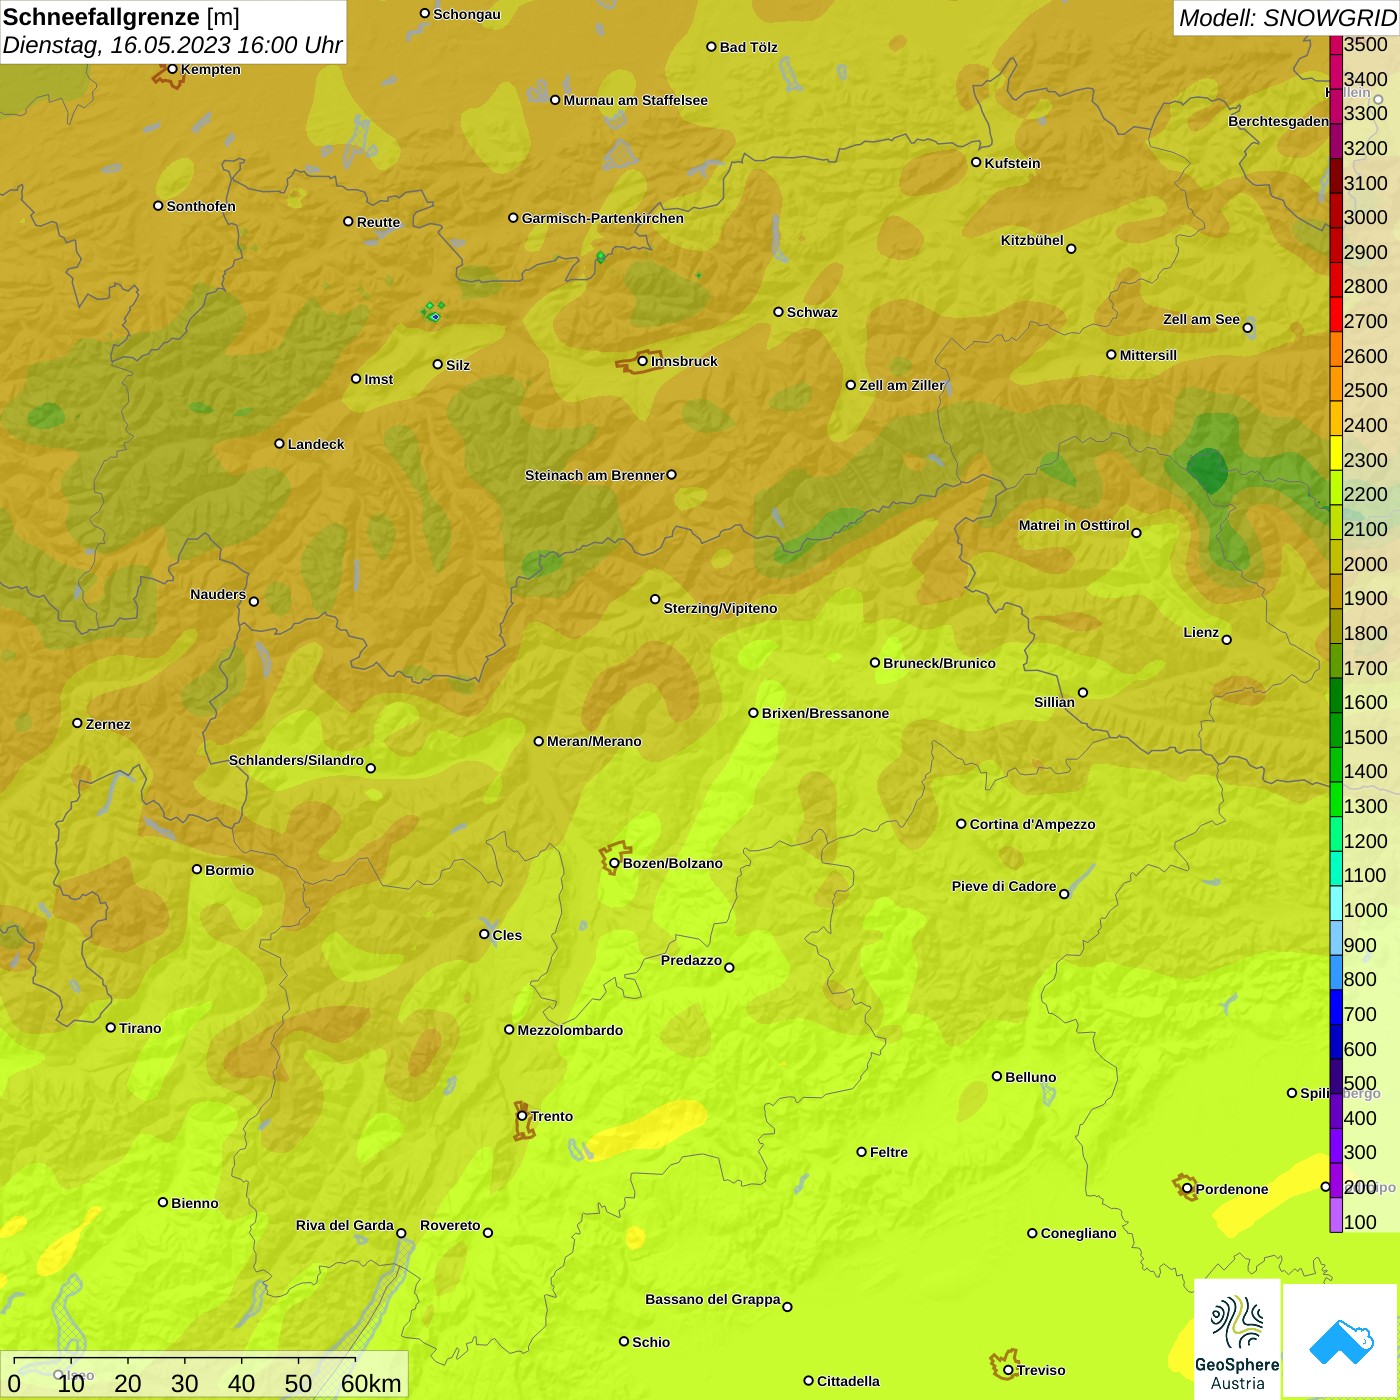This screenshot has height=1400, width=1400.
Task: Pick the blue legend swatch below 800
Action: [x=1336, y=1006]
